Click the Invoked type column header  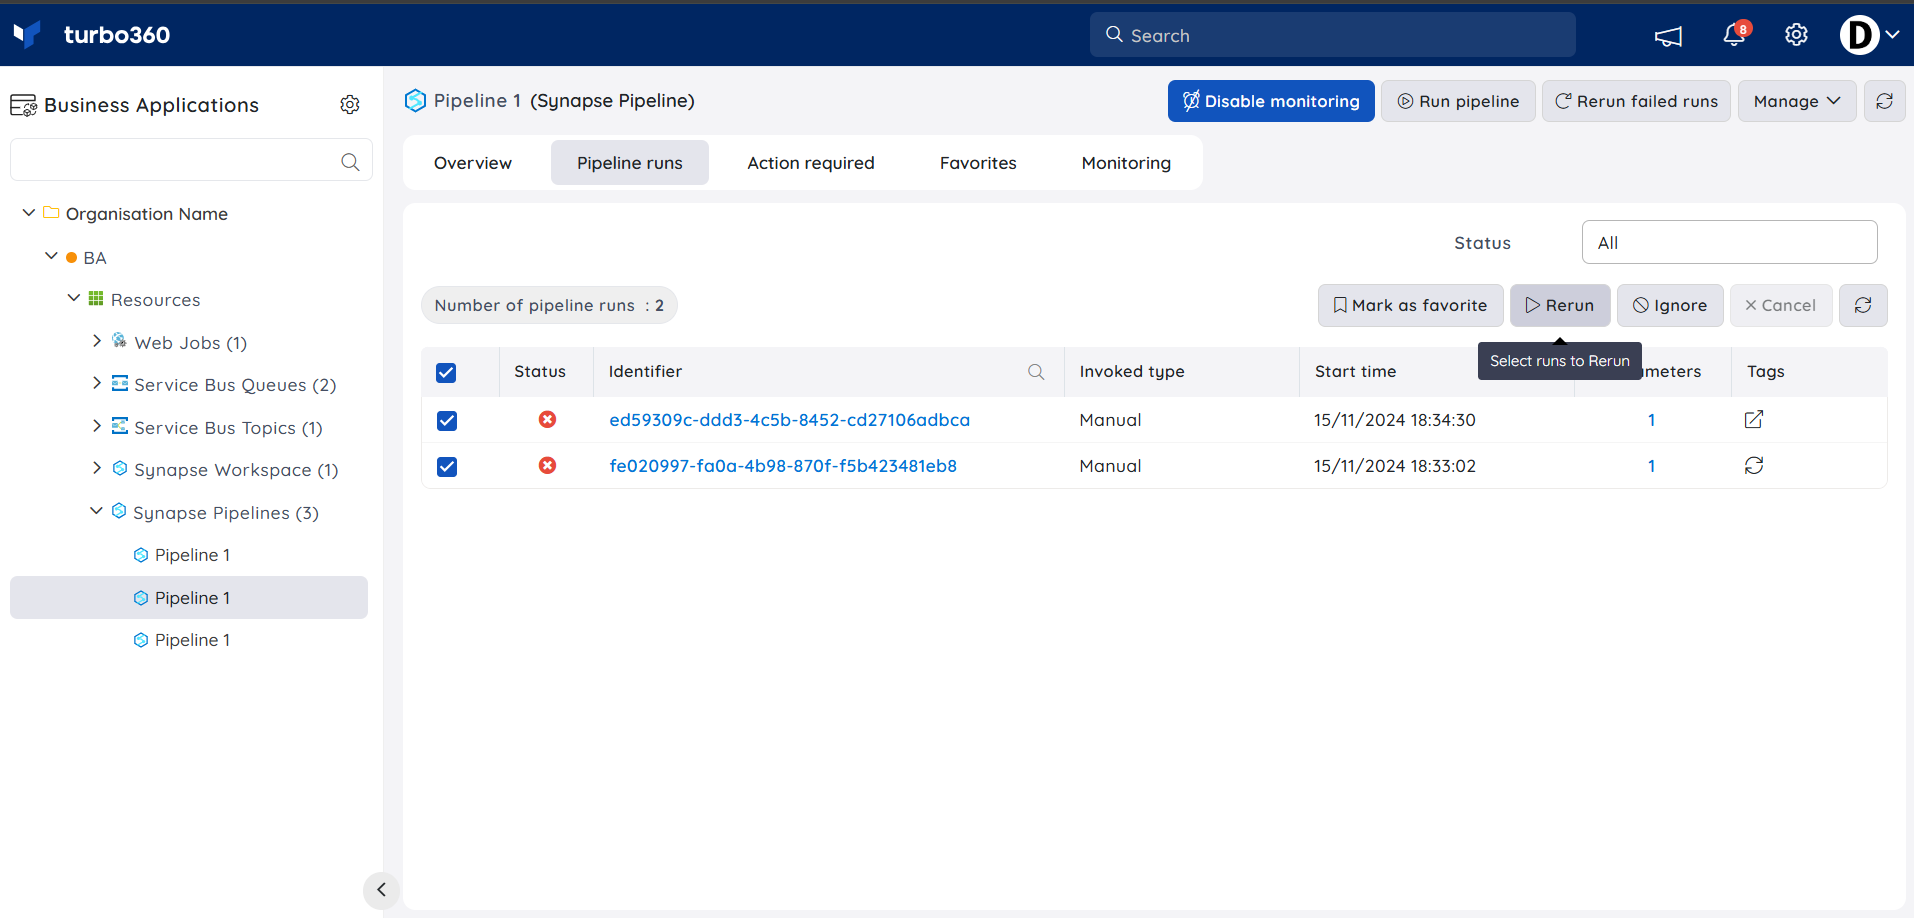[1132, 371]
